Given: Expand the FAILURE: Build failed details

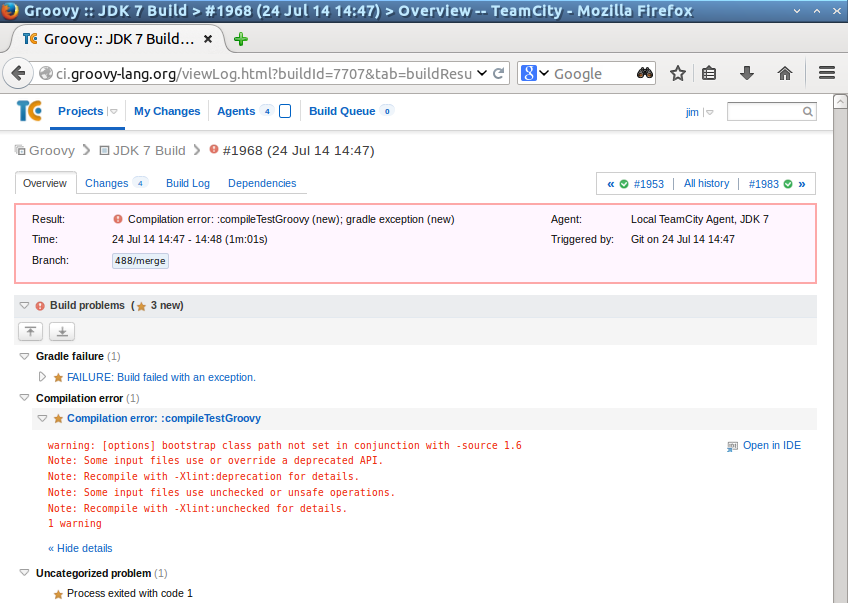Looking at the screenshot, I should pyautogui.click(x=42, y=377).
